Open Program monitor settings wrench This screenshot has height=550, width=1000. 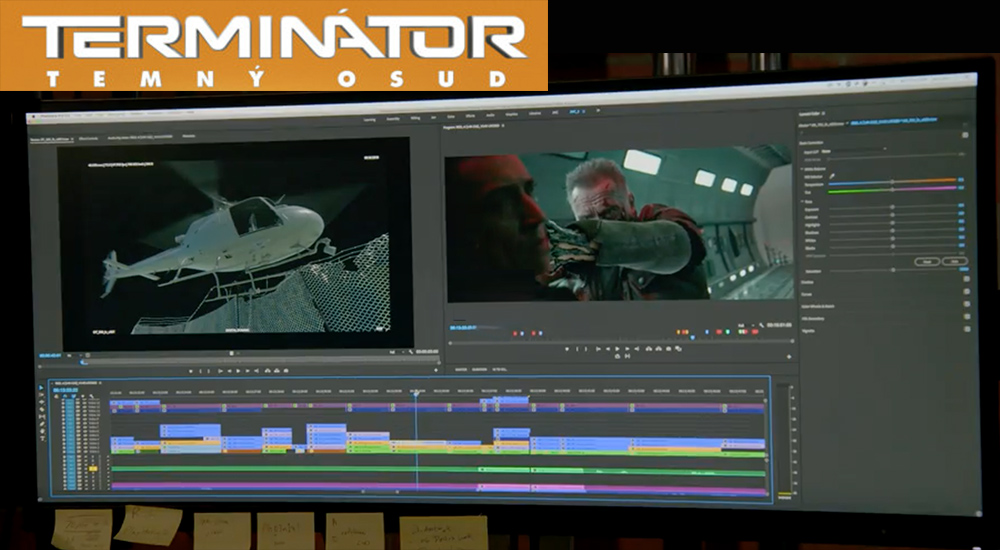(761, 325)
